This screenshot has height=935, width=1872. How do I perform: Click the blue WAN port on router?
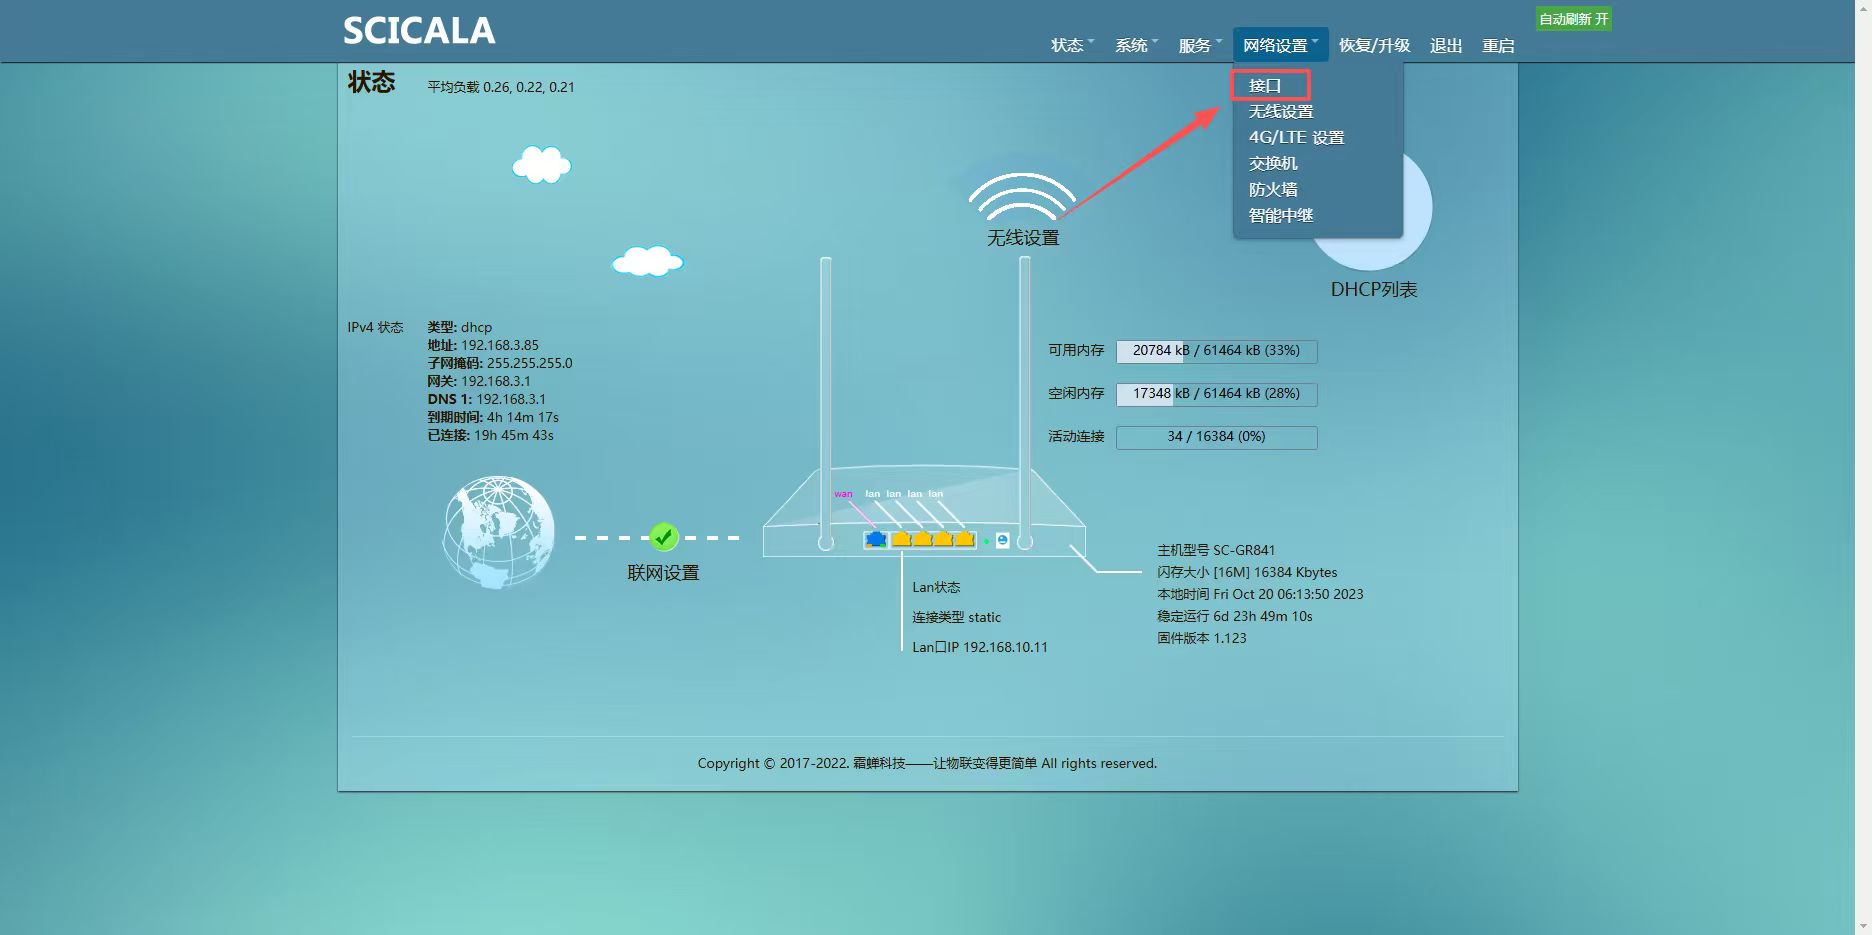876,540
